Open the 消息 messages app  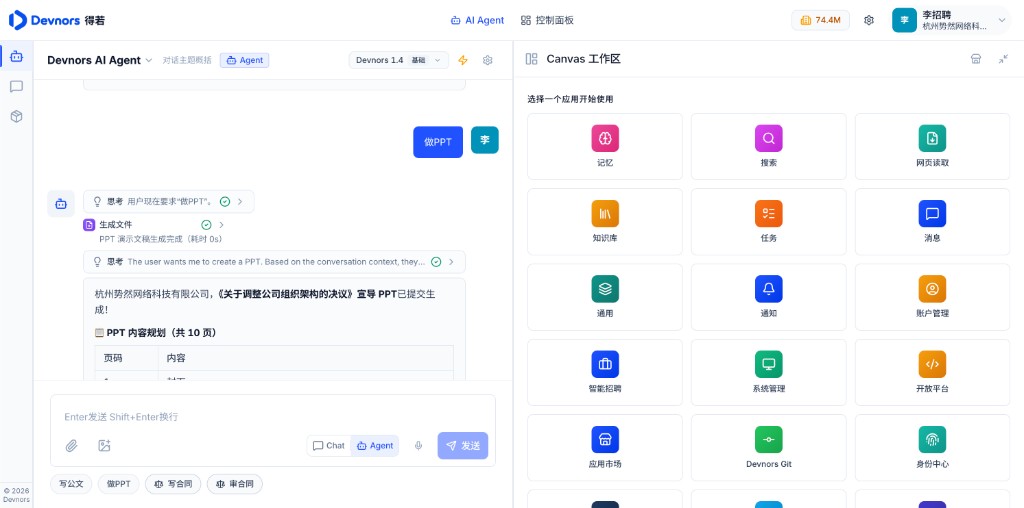[932, 222]
